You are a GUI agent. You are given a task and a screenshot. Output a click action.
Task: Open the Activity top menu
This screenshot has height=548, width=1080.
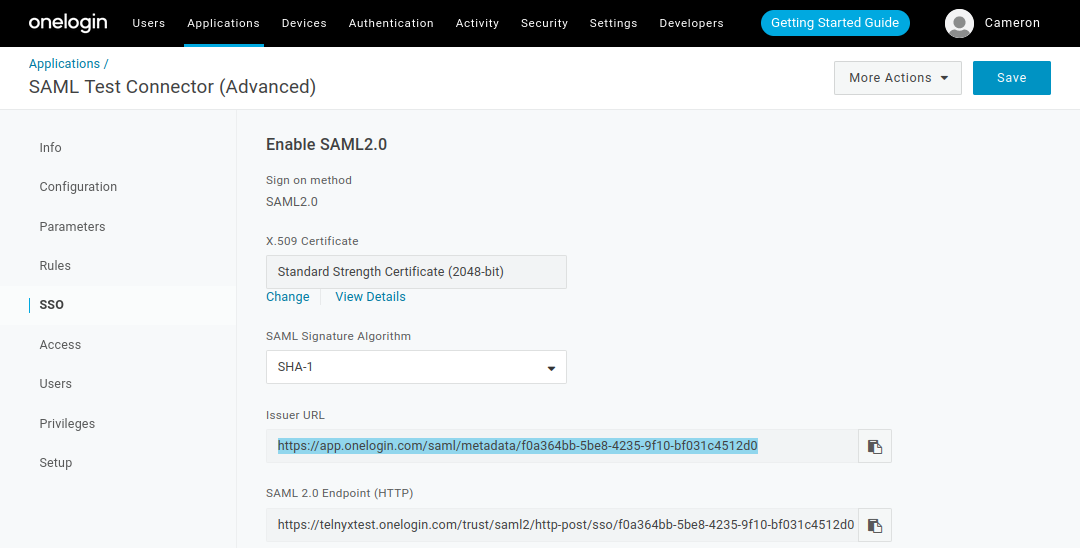pos(477,23)
